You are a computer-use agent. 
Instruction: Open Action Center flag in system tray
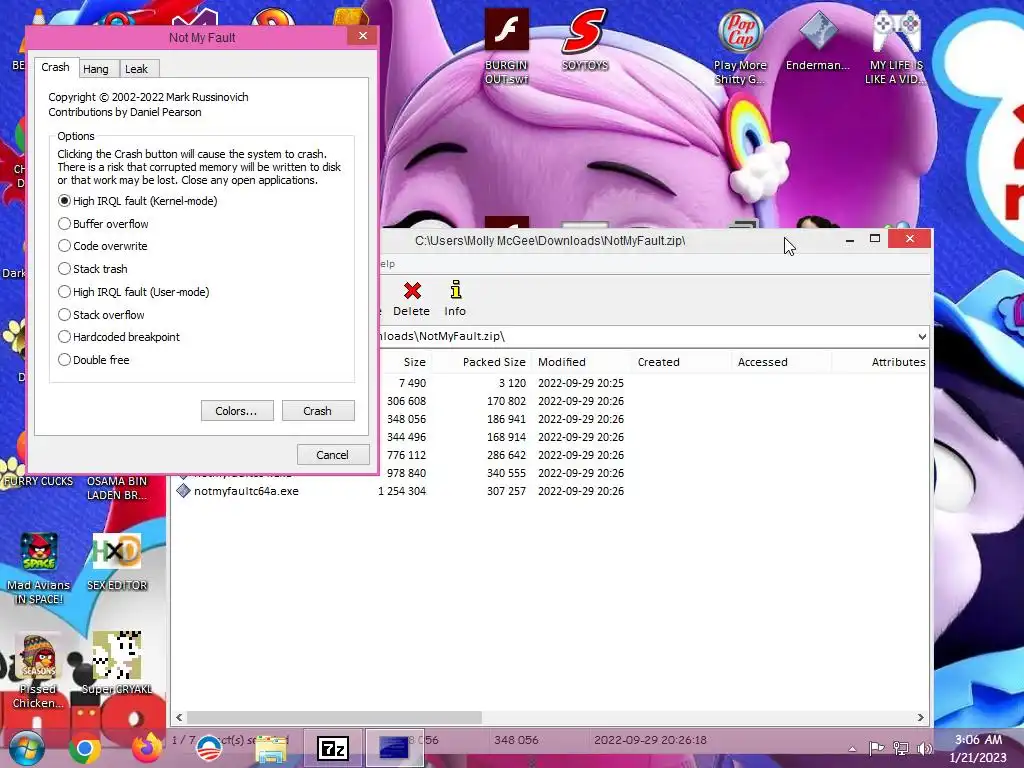tap(876, 748)
